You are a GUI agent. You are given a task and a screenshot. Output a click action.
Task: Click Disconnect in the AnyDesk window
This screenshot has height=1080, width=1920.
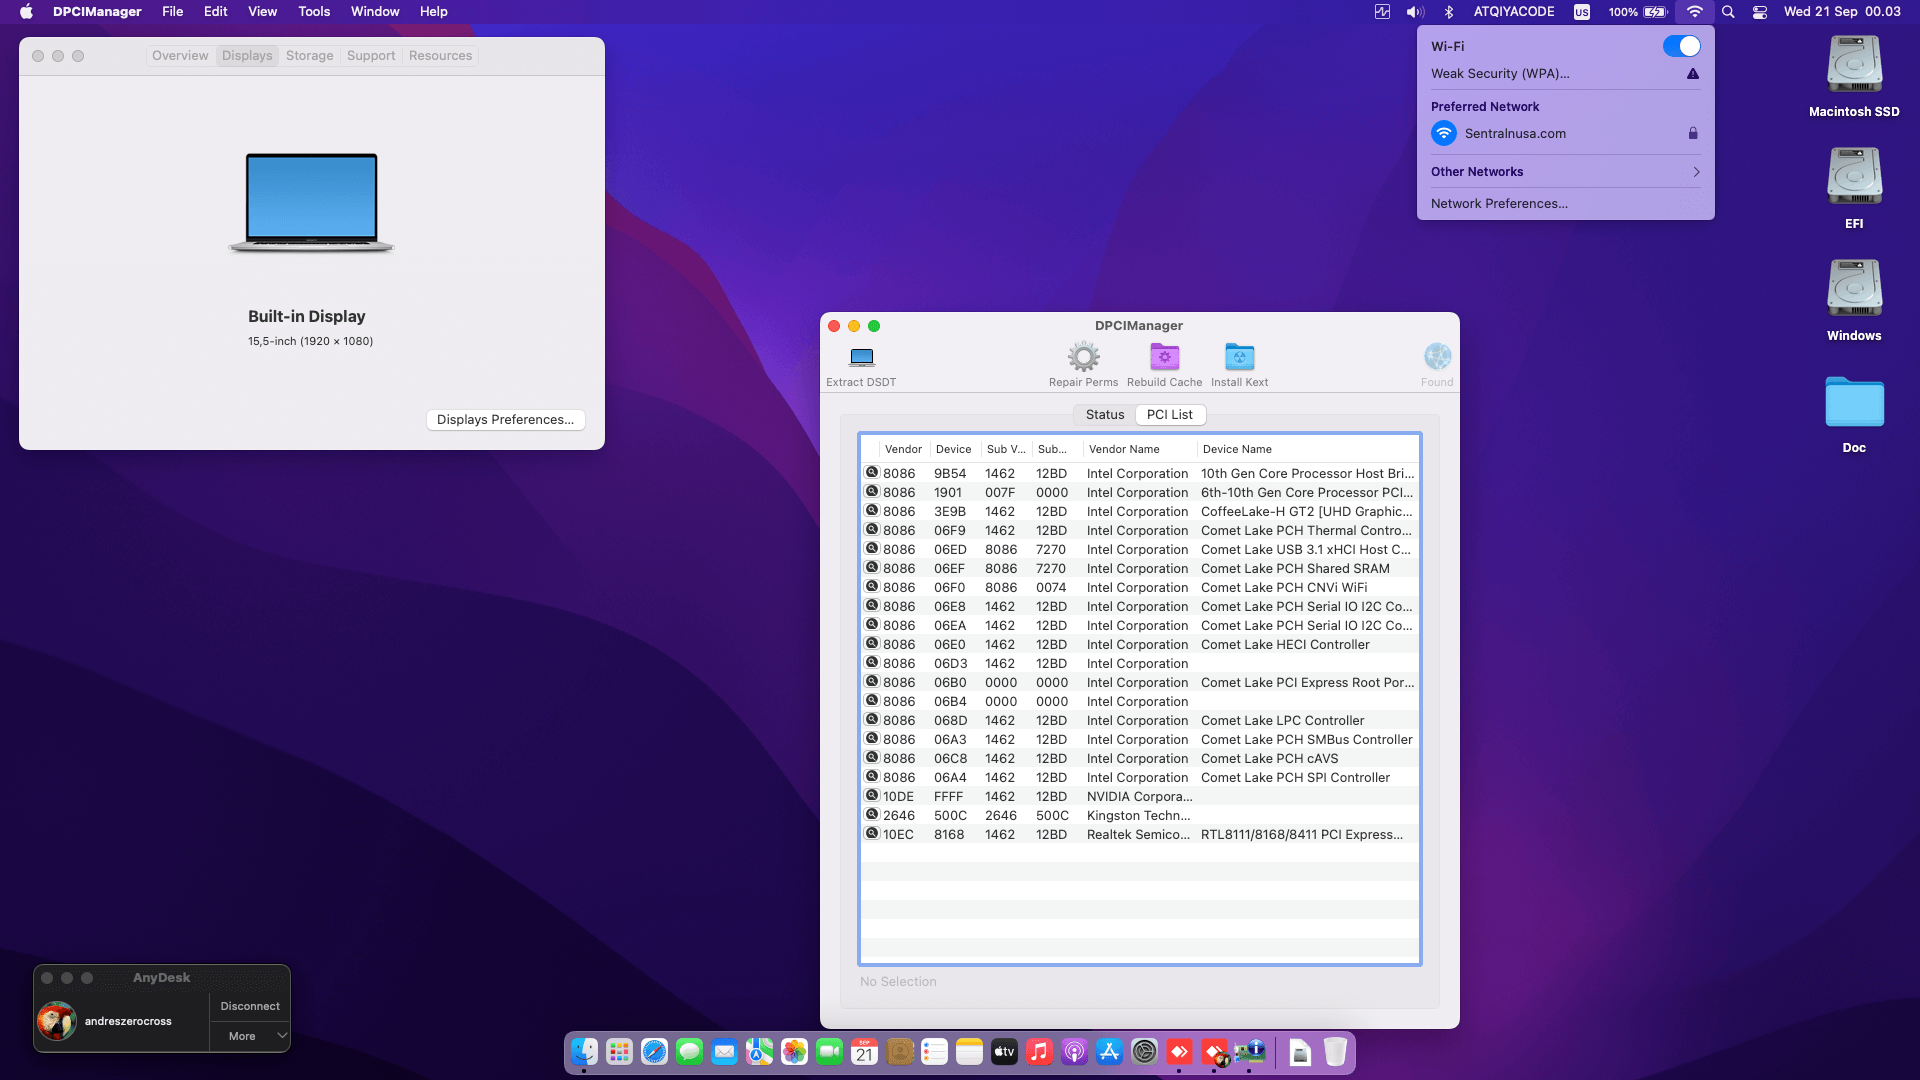(x=250, y=1006)
